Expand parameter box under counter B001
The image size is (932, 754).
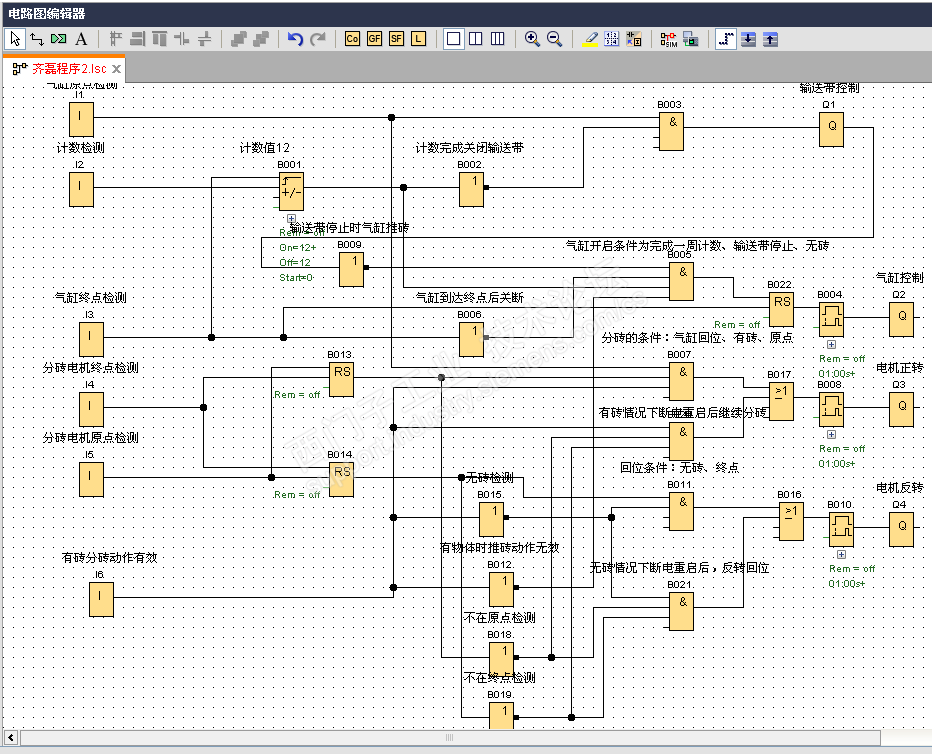pos(291,218)
